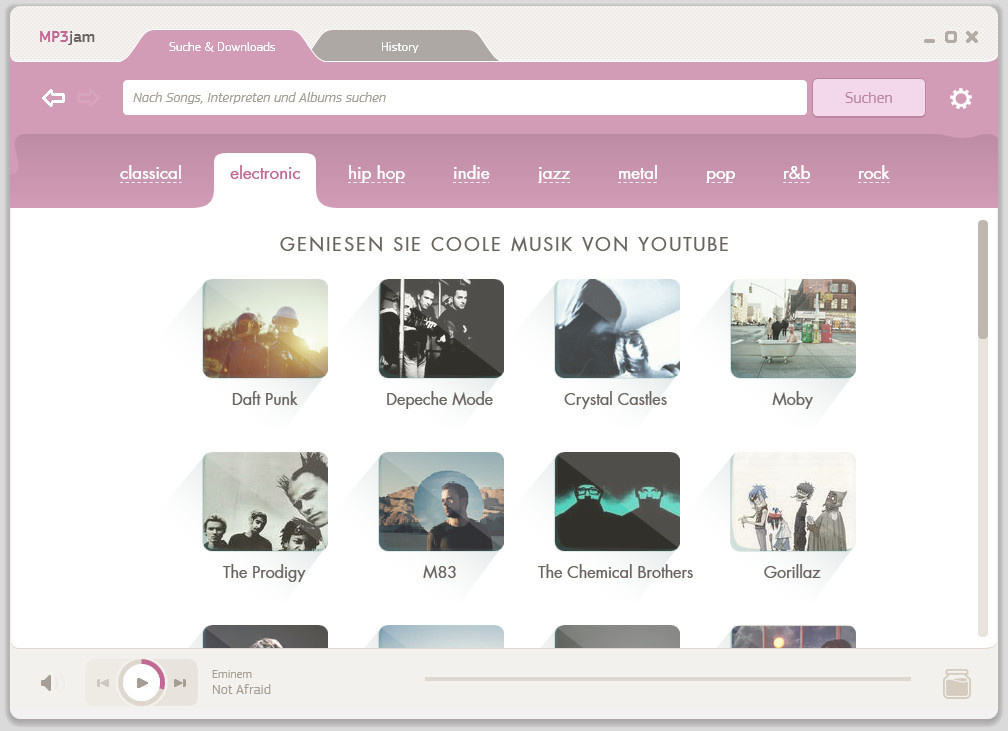
Task: Select the rock genre tab
Action: click(x=874, y=174)
